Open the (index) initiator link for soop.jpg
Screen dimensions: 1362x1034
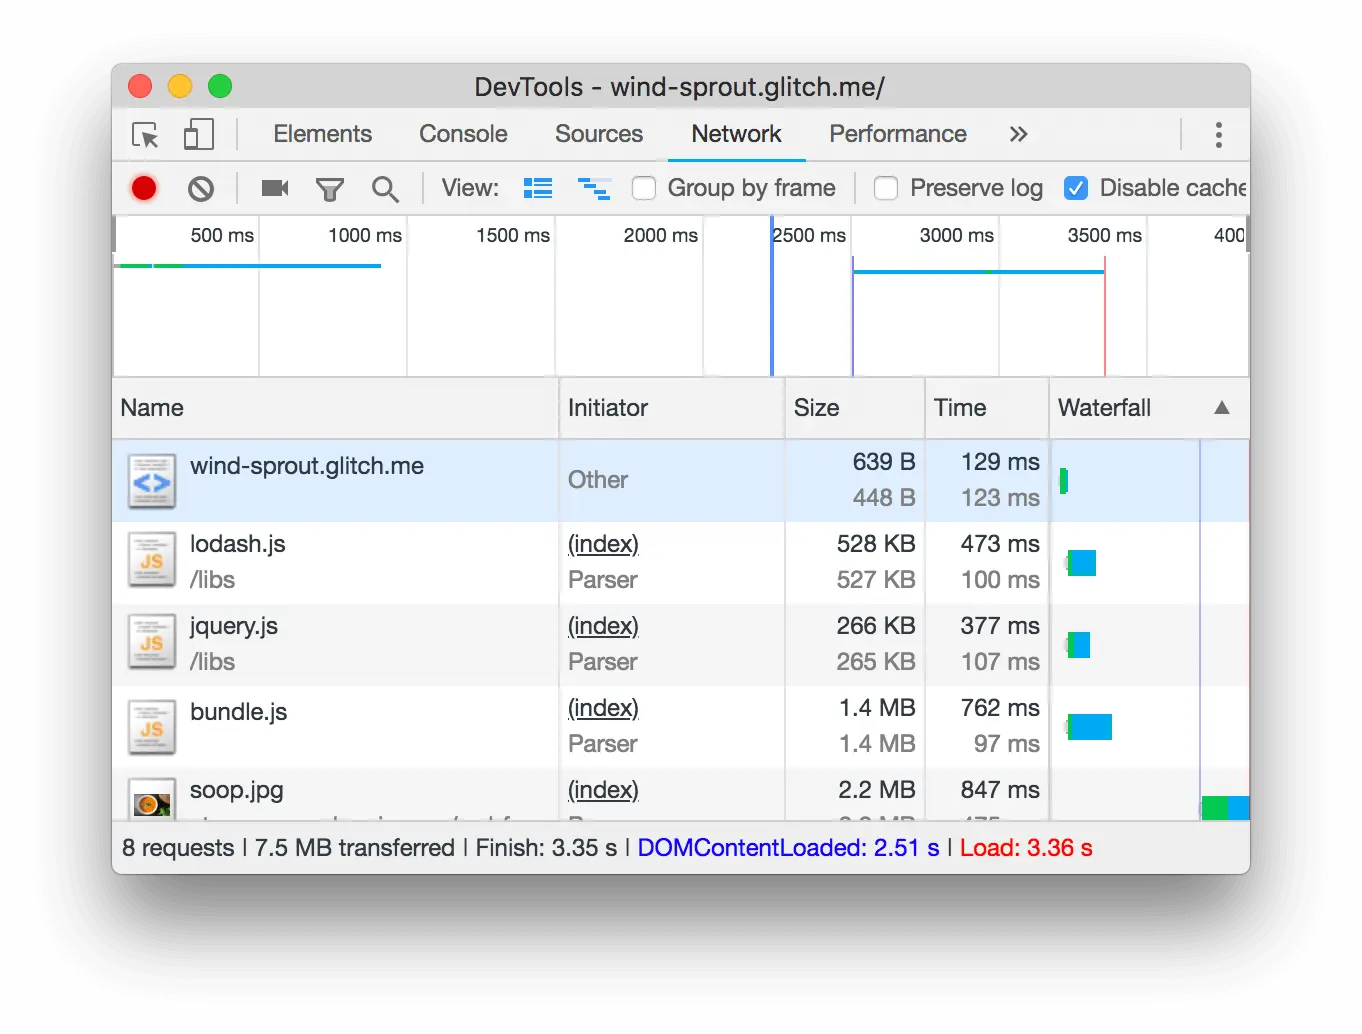[x=603, y=790]
